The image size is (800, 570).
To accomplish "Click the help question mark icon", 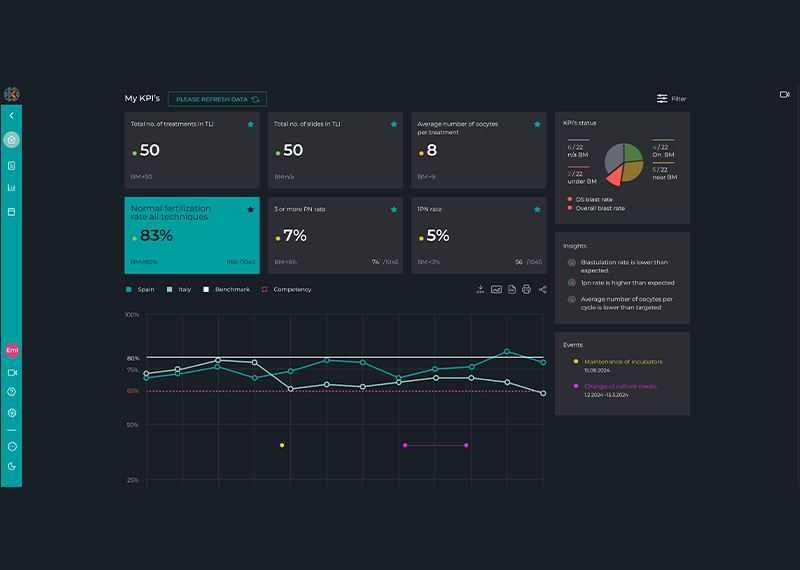I will pos(11,391).
